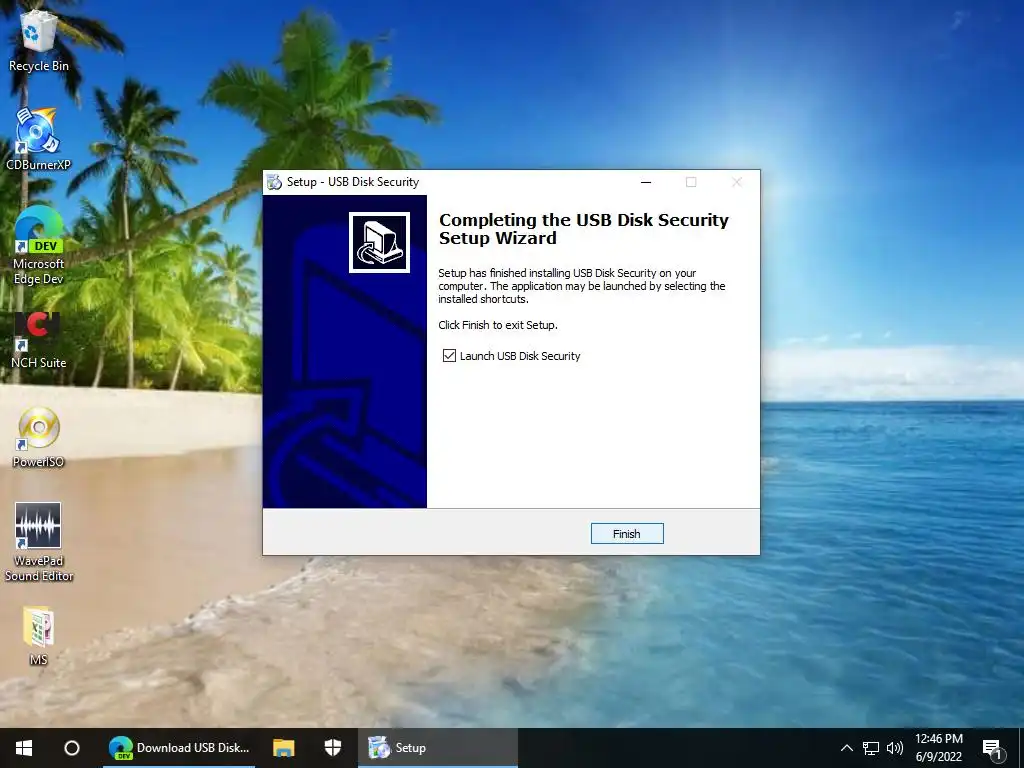Click the installer computer logo image

(379, 242)
